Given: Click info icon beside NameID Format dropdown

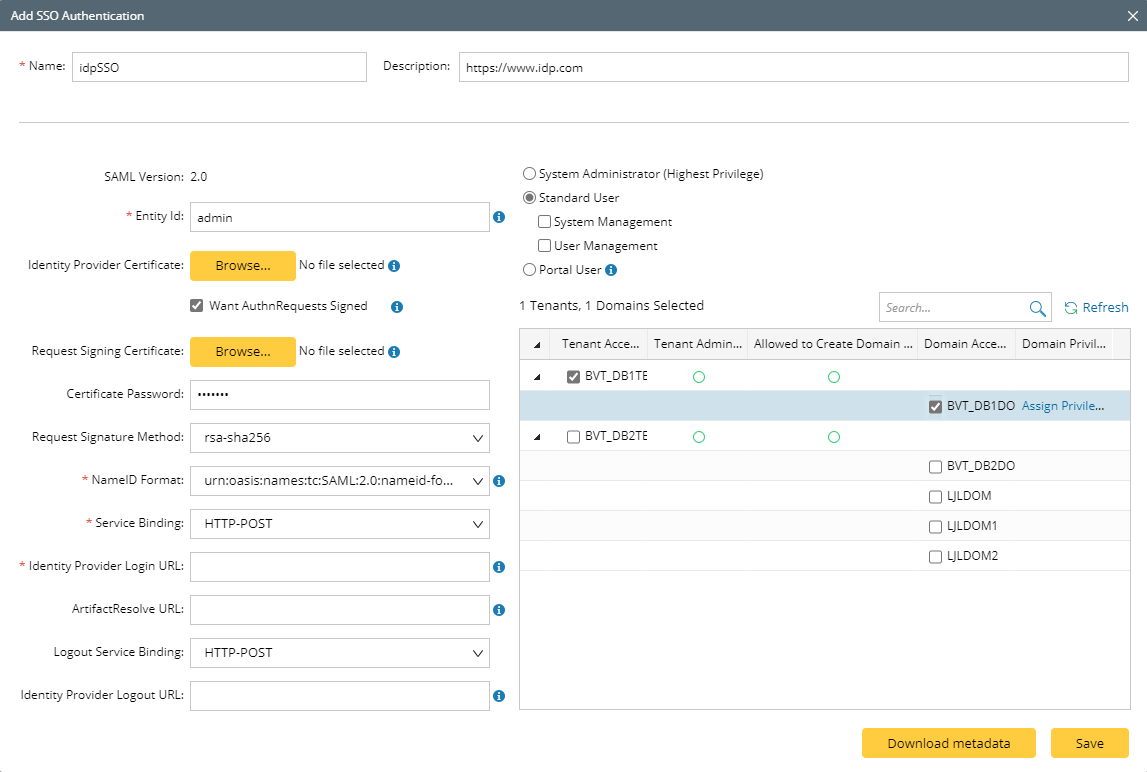Looking at the screenshot, I should (499, 481).
